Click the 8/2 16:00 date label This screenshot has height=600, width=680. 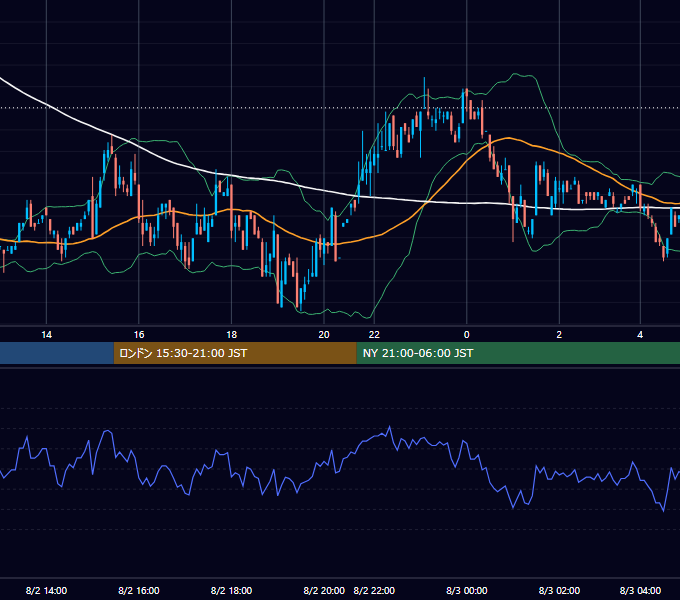point(139,590)
